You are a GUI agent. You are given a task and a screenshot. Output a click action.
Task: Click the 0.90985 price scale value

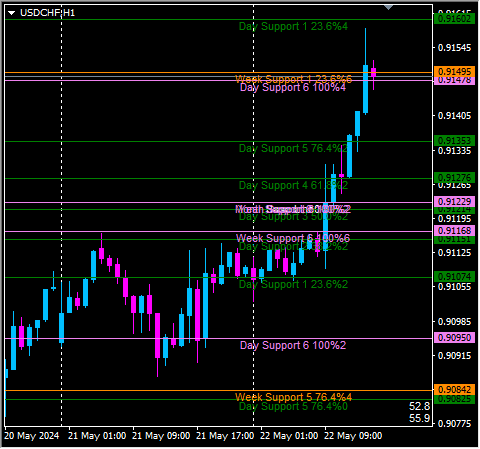(455, 322)
